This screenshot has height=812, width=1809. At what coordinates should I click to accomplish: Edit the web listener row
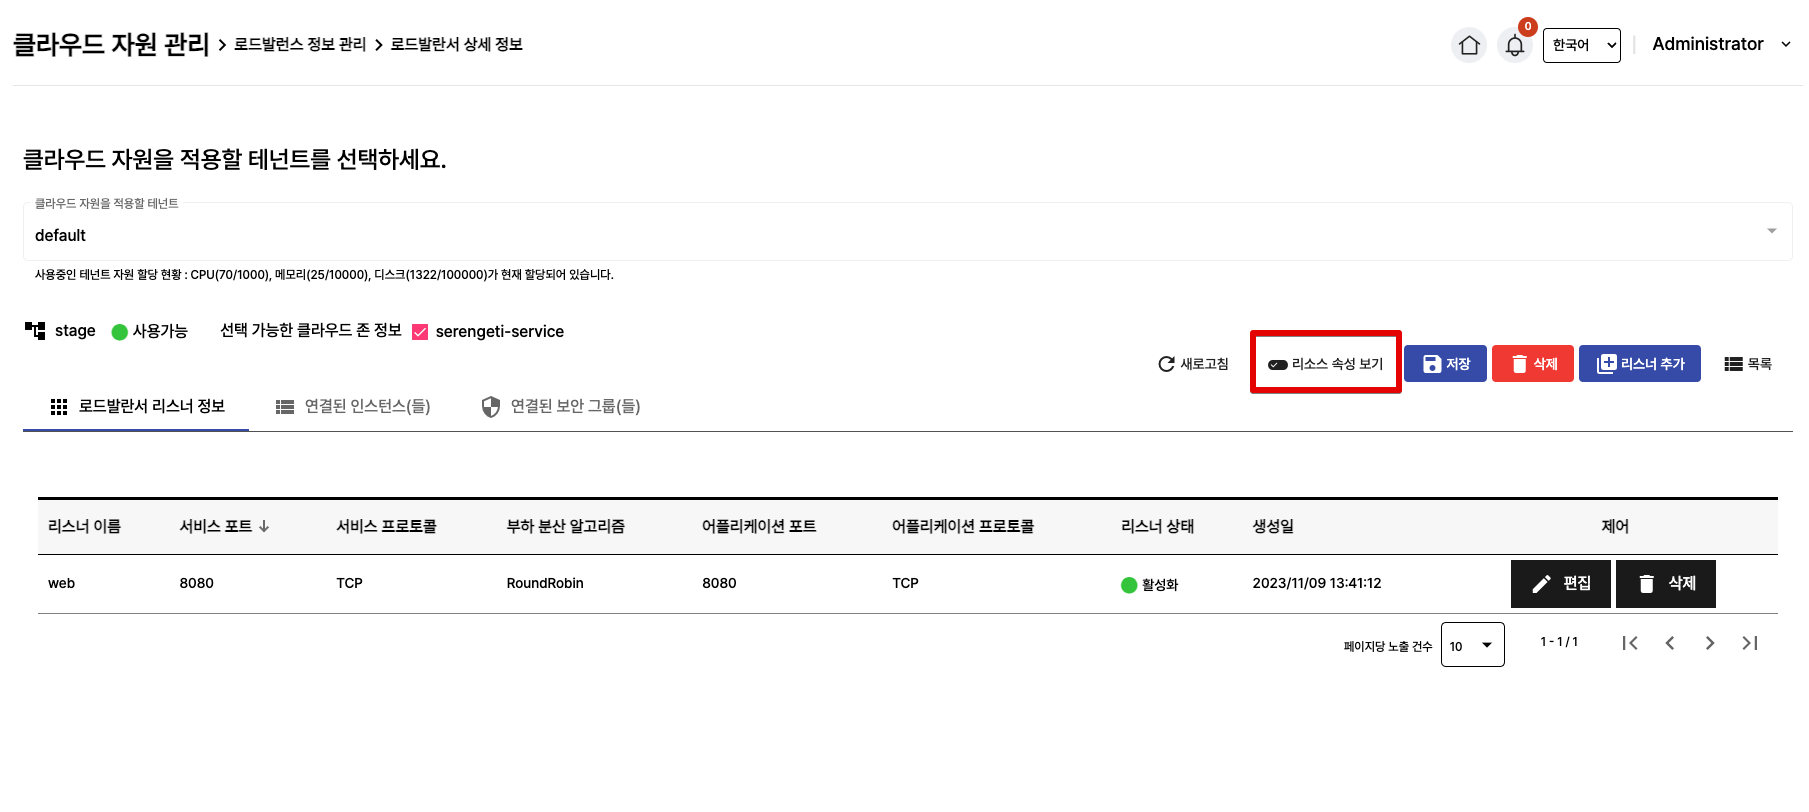(1560, 583)
